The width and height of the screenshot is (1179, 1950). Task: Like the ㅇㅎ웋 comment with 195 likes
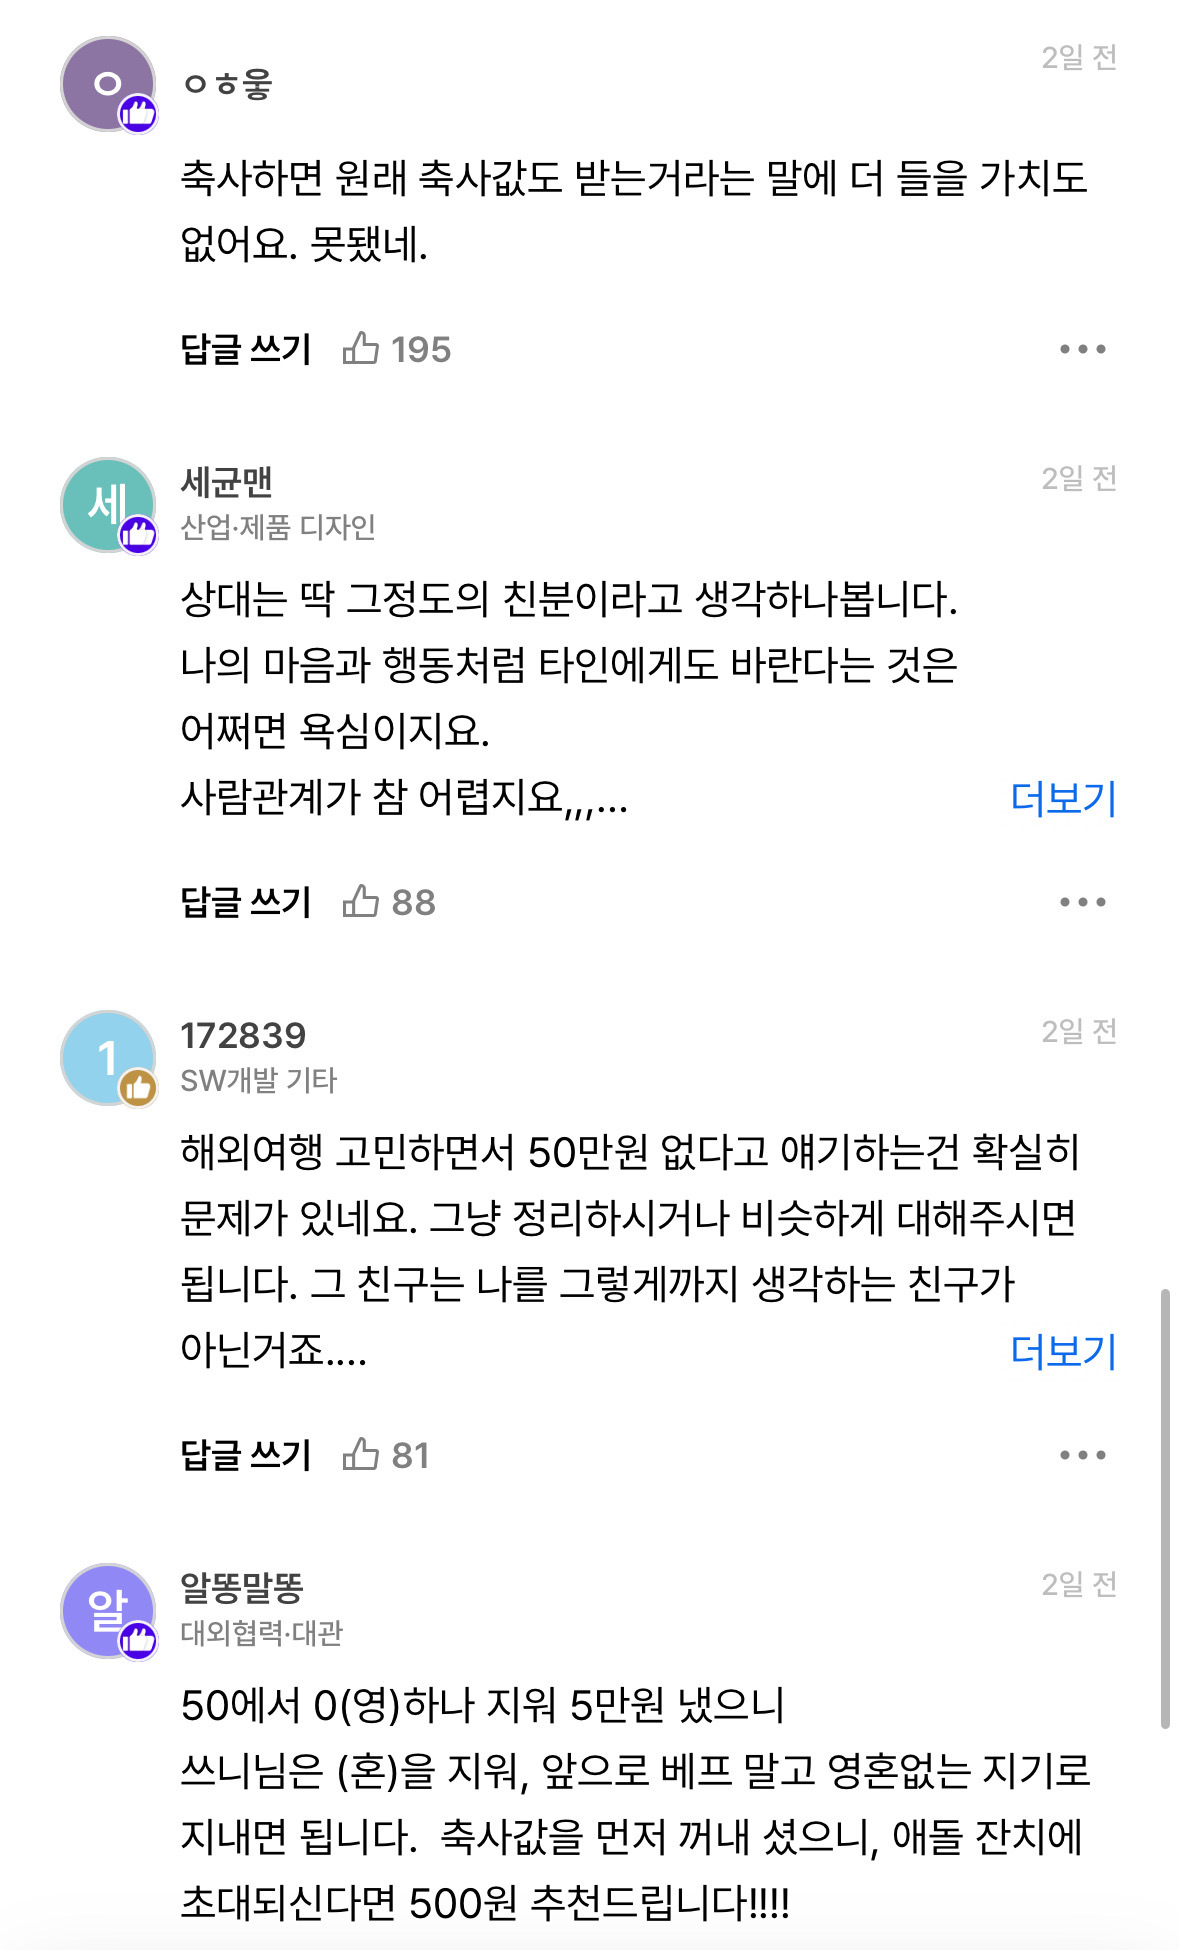point(396,349)
